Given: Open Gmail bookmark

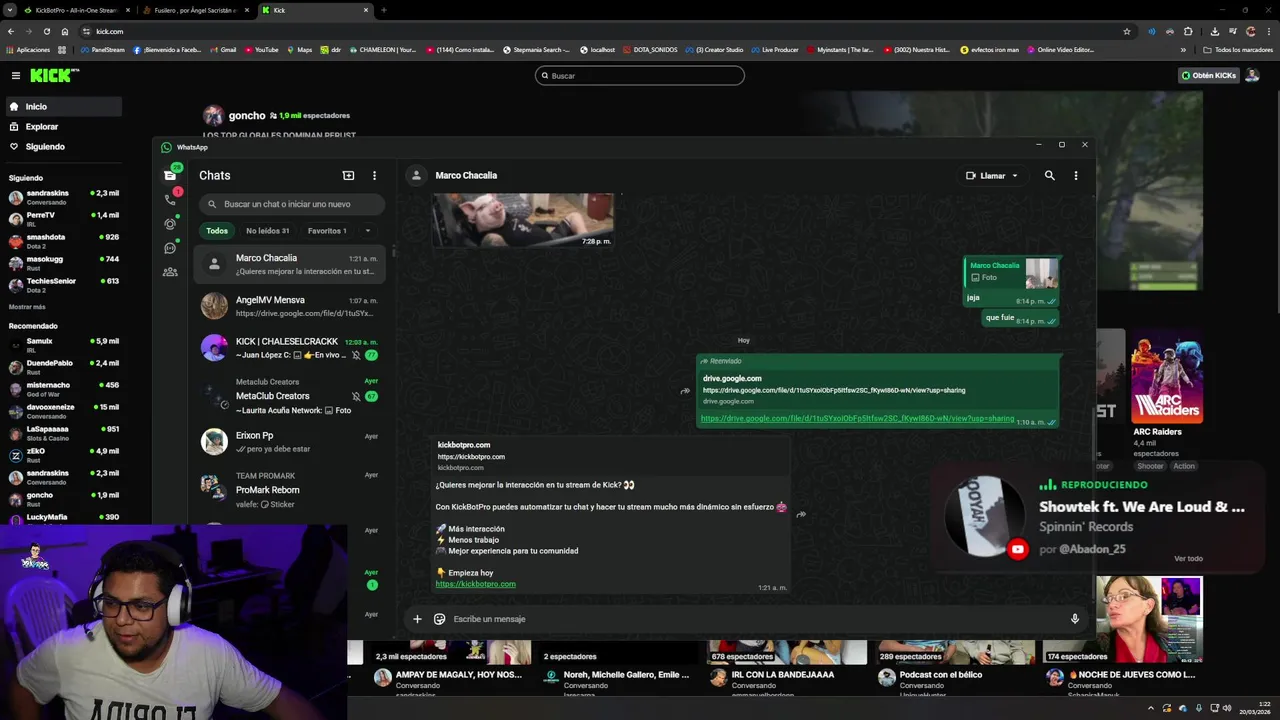Looking at the screenshot, I should click(223, 50).
